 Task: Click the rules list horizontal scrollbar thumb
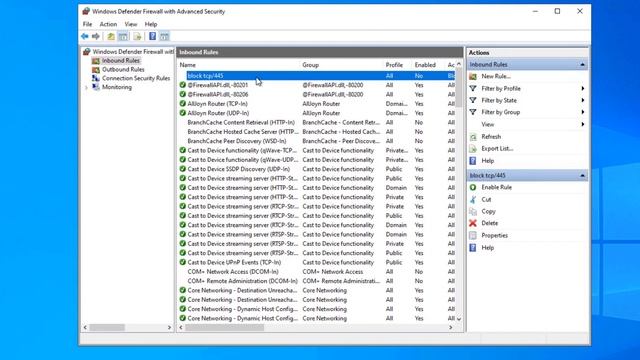(x=224, y=327)
